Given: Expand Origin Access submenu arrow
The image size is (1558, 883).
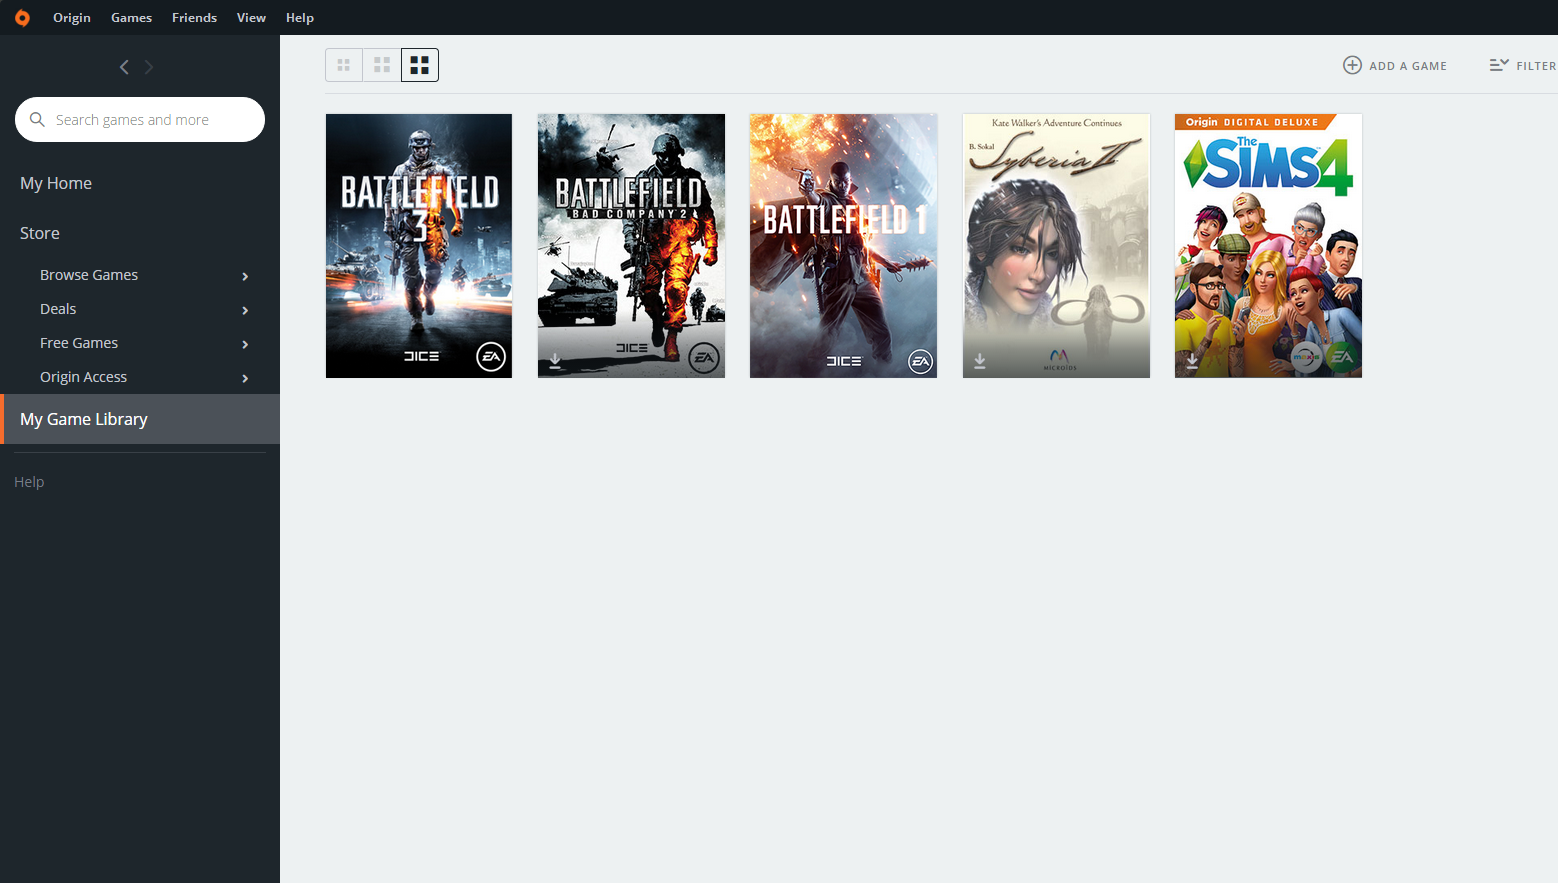Looking at the screenshot, I should click(x=245, y=378).
